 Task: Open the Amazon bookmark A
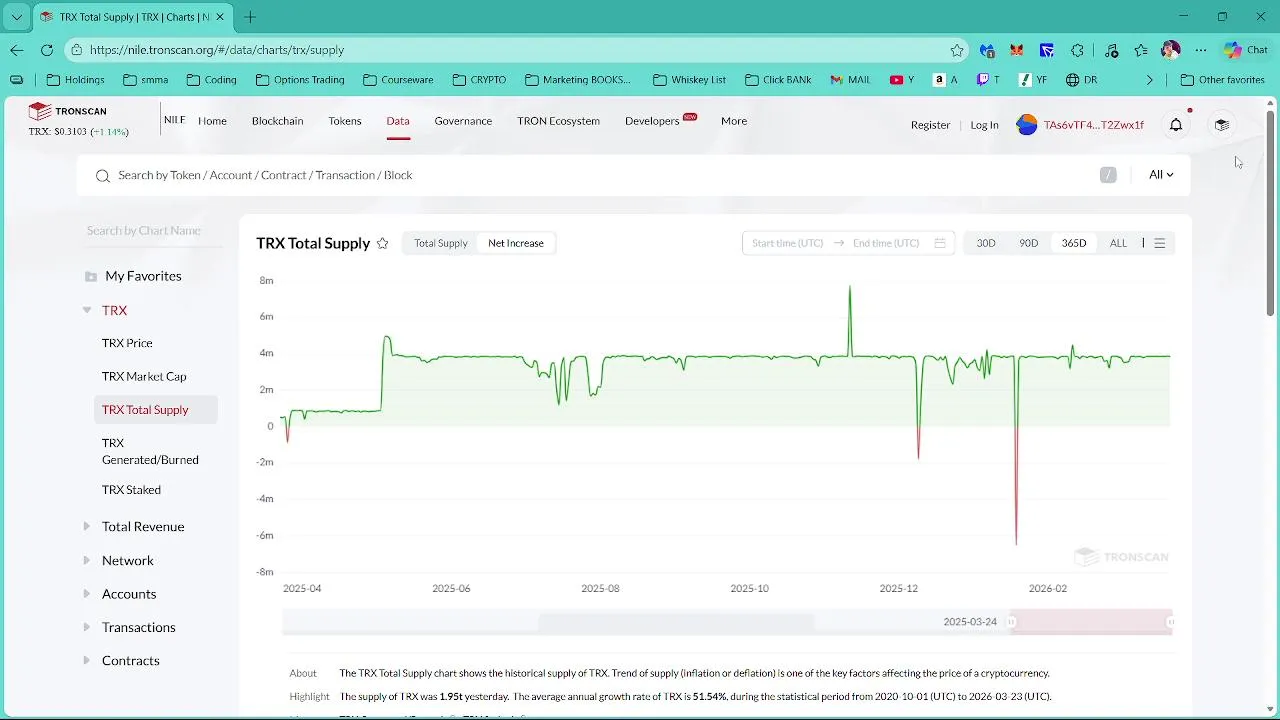click(945, 80)
